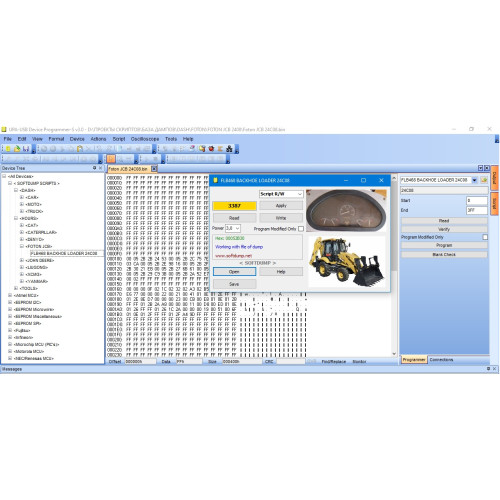Viewport: 500px width, 500px height.
Task: Click the End address field
Action: 477,210
